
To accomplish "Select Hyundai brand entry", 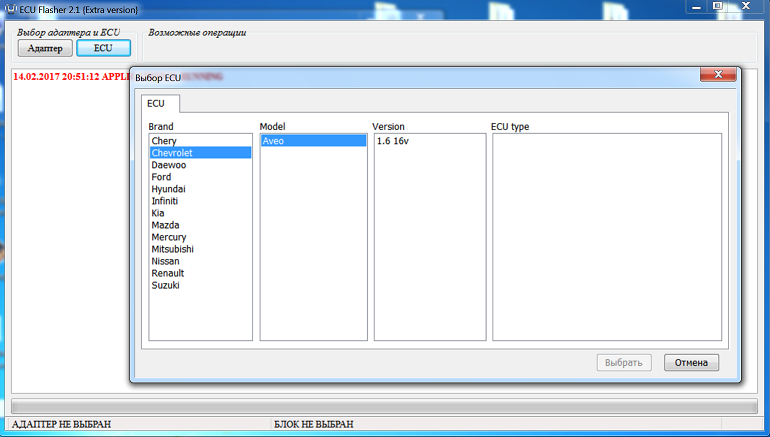I will coord(200,189).
